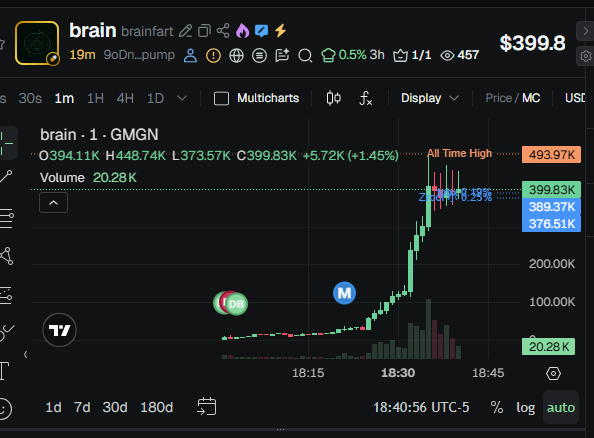Click the crown 1/1 indicator
Viewport: 594px width, 438px height.
[x=412, y=55]
